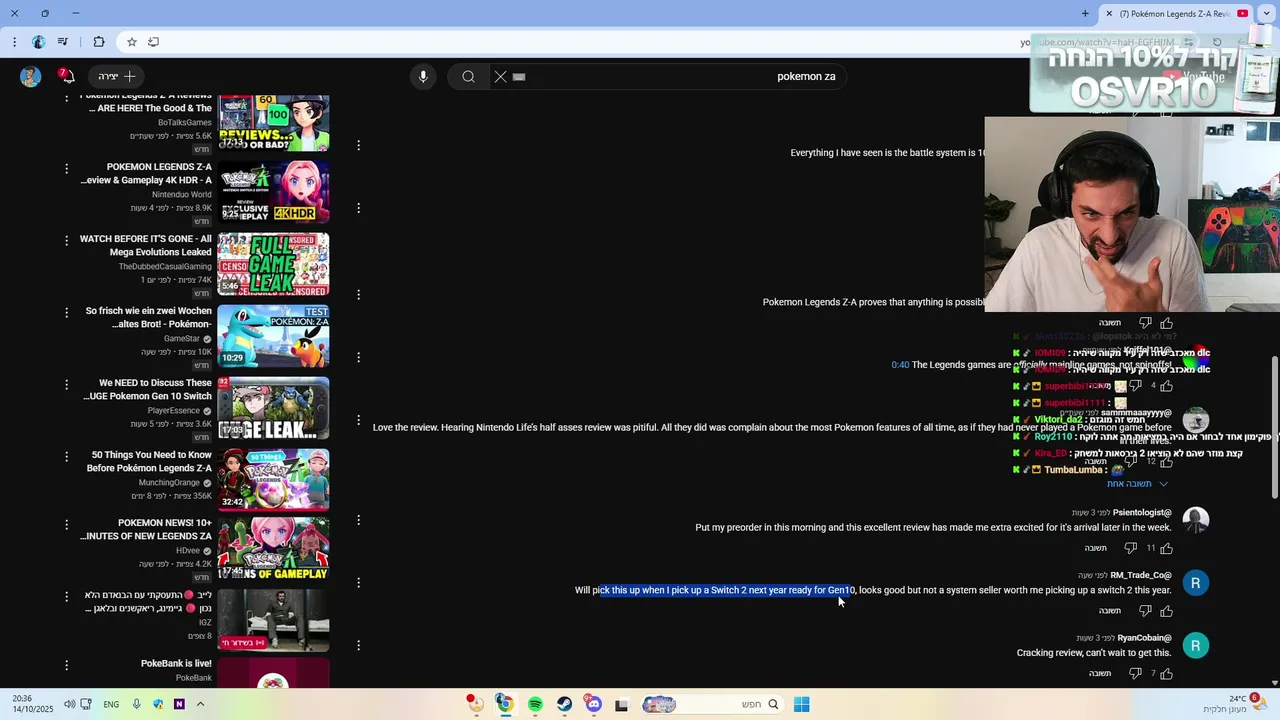Open options menu for 'POKEMON LEGENDS Z-A' 4K HDR video

[66, 169]
